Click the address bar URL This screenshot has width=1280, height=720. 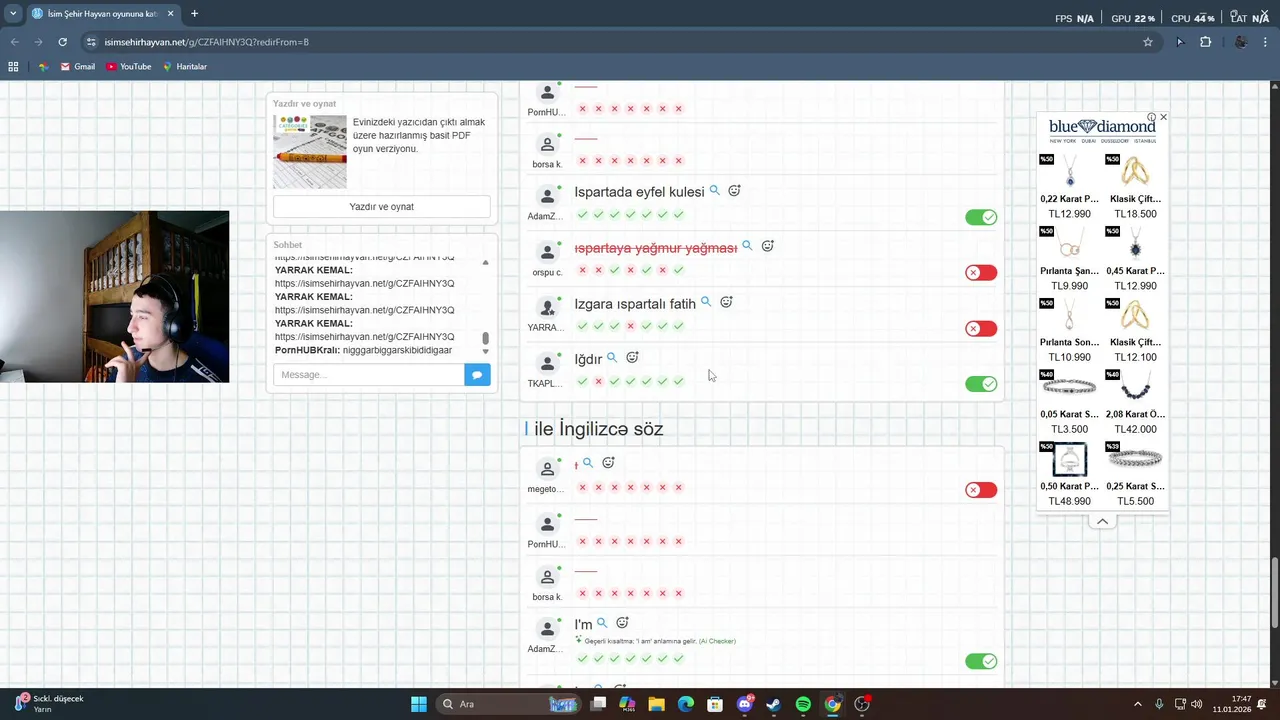[x=206, y=42]
